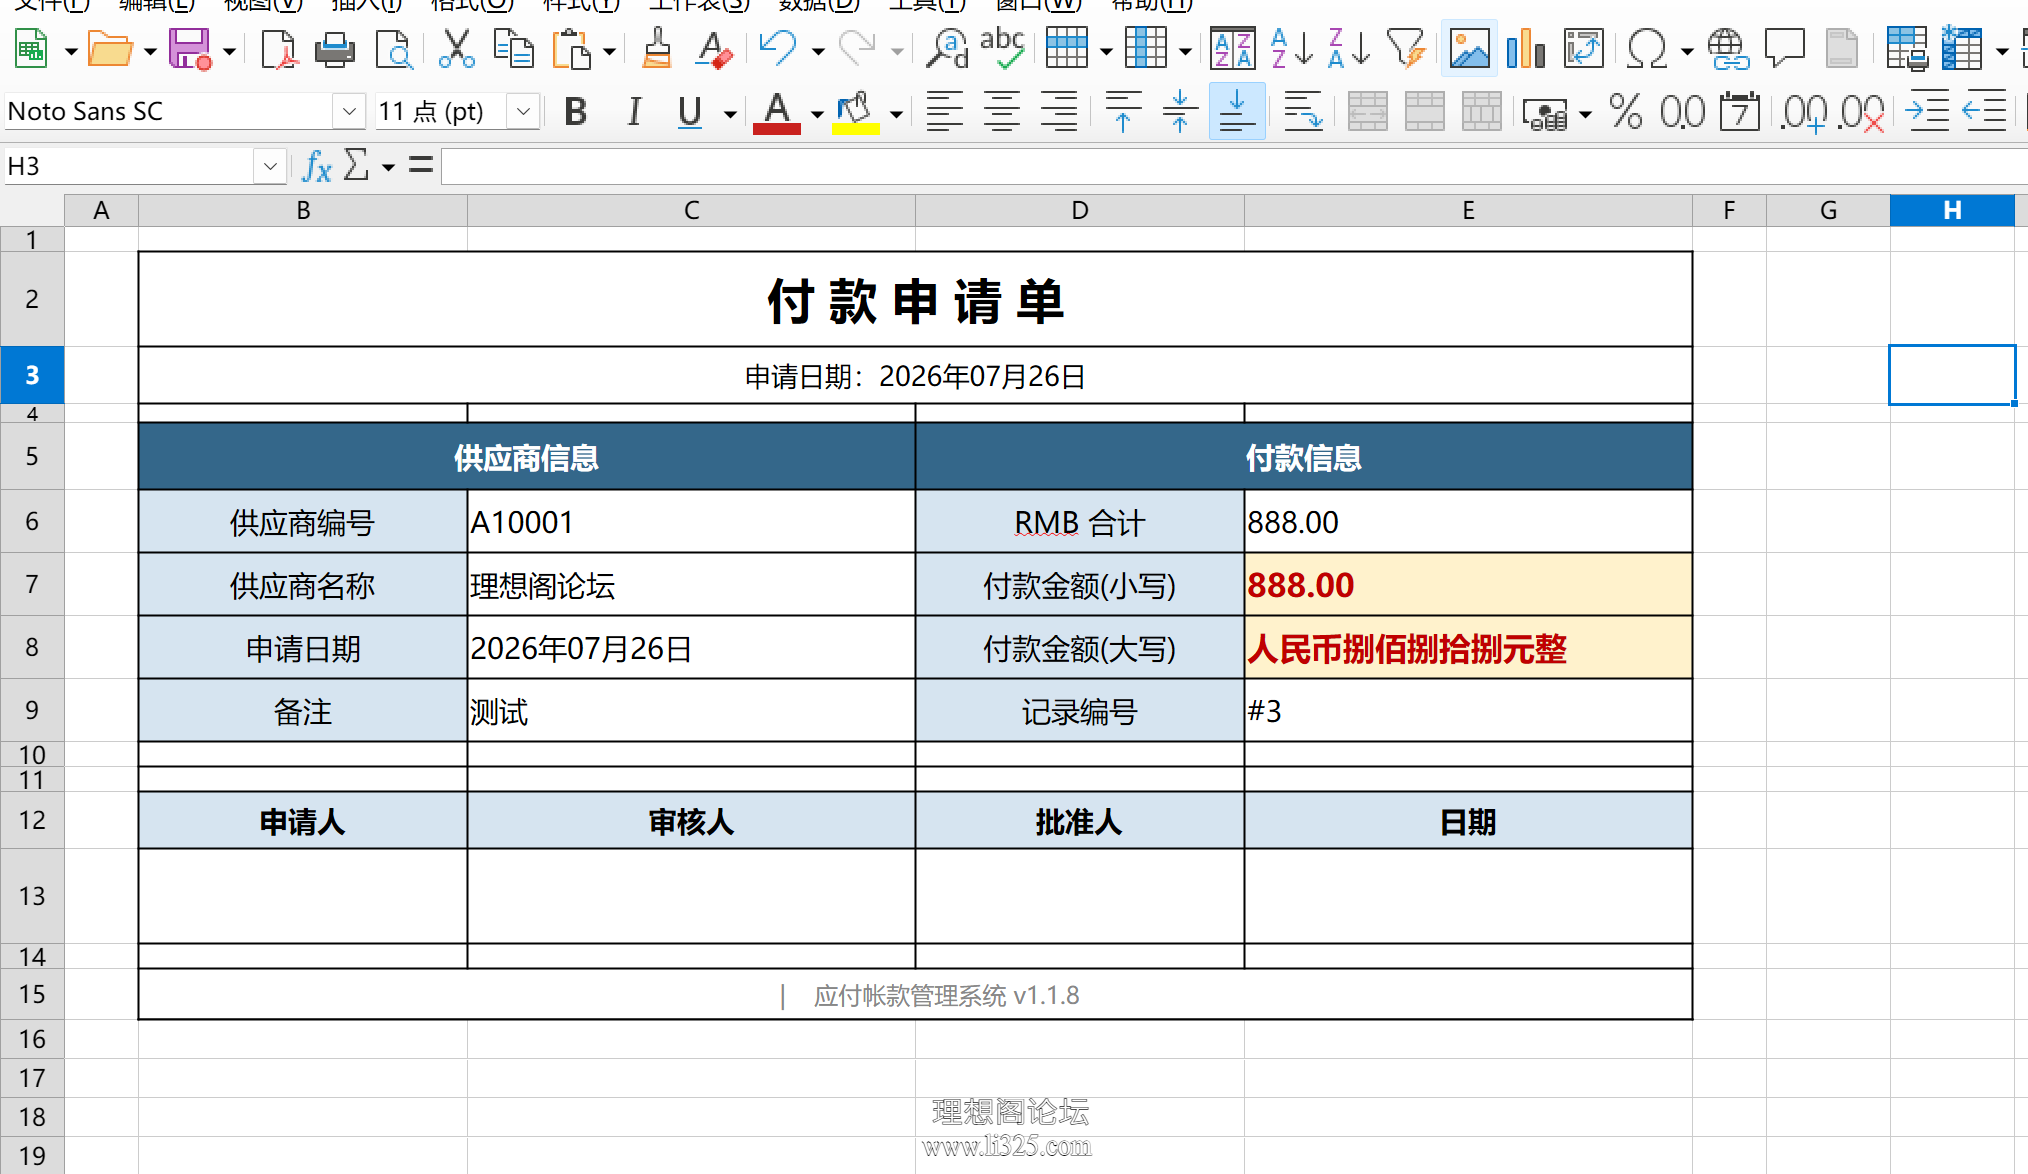Toggle italic formatting
Viewport: 2028px width, 1174px height.
point(633,112)
